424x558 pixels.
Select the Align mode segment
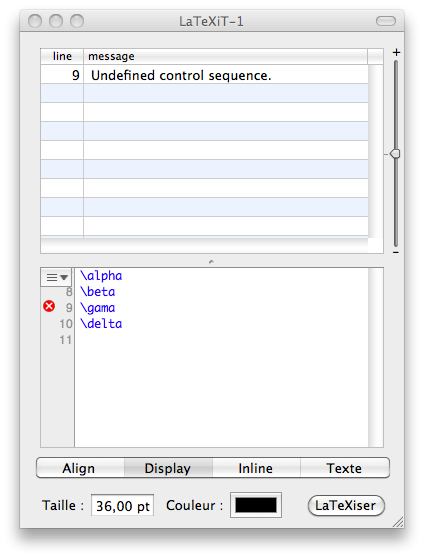(x=80, y=468)
